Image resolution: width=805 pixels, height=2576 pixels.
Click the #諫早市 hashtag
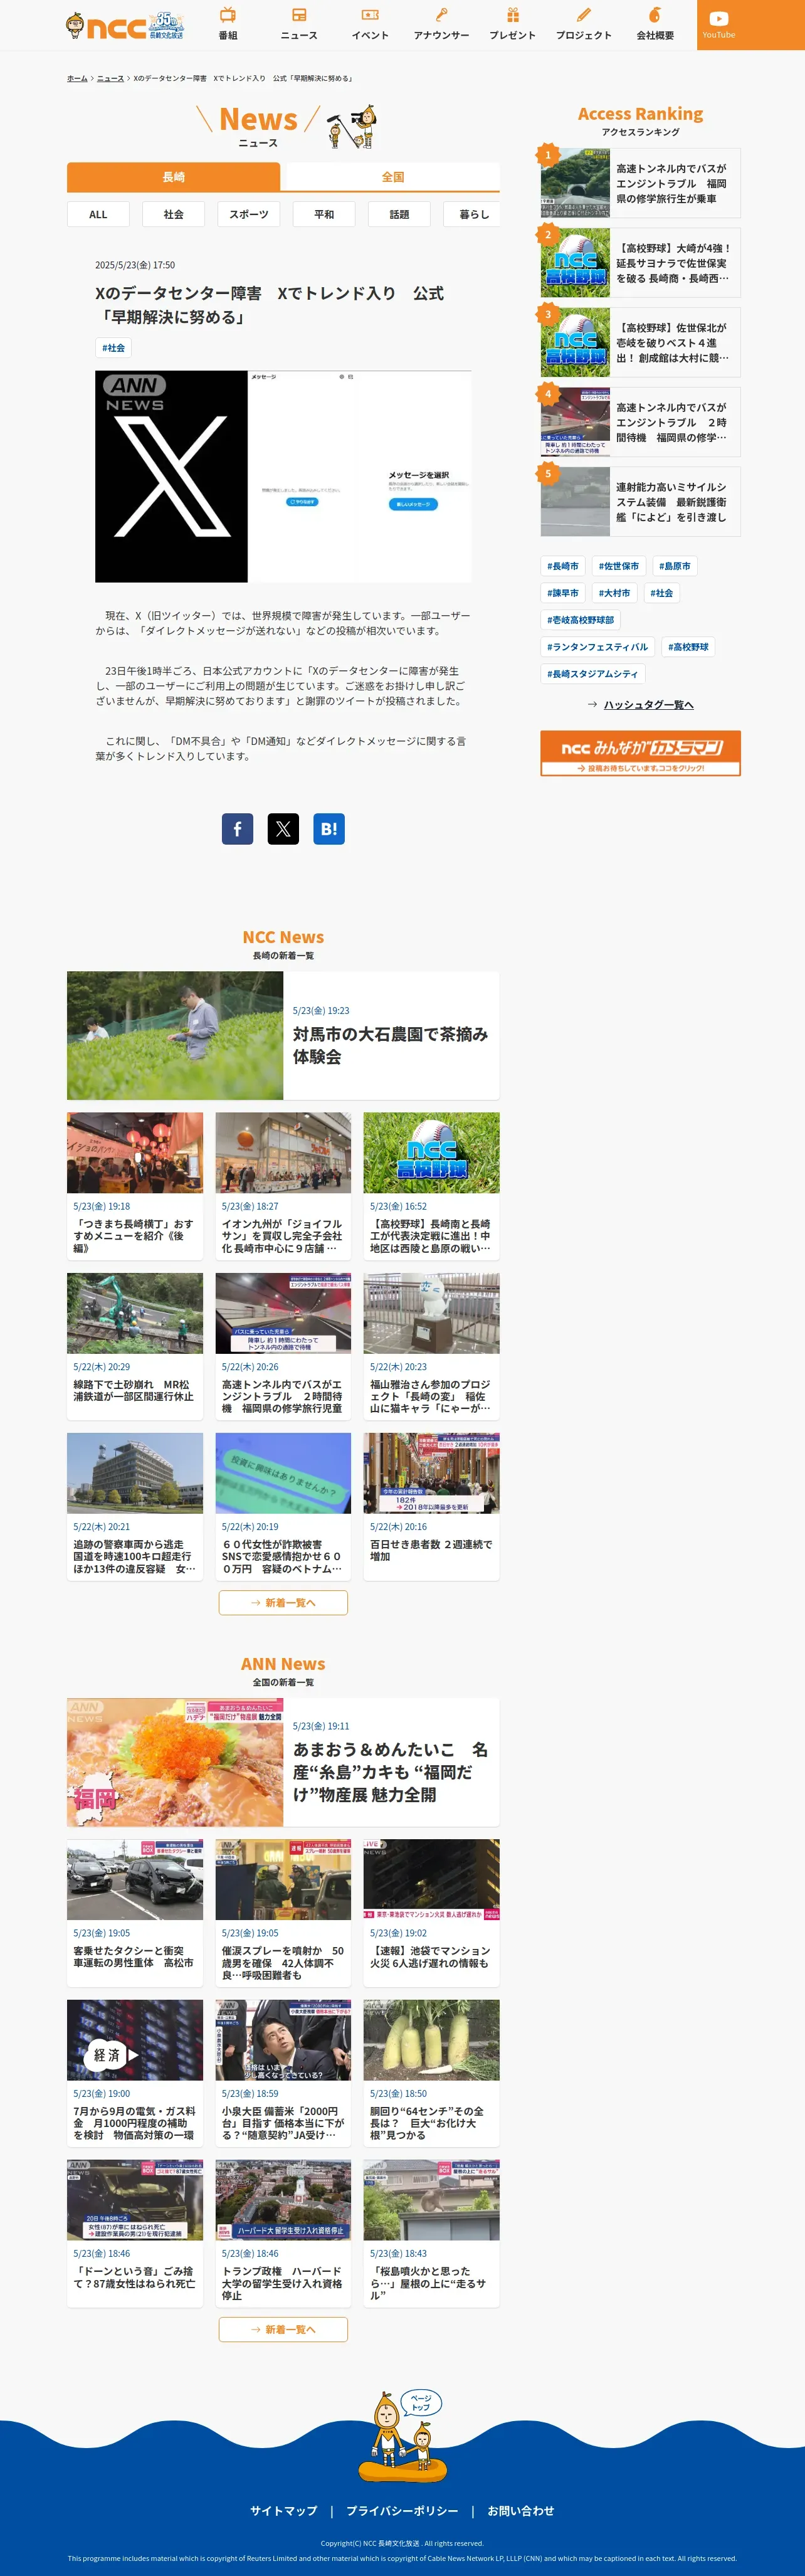tap(563, 593)
